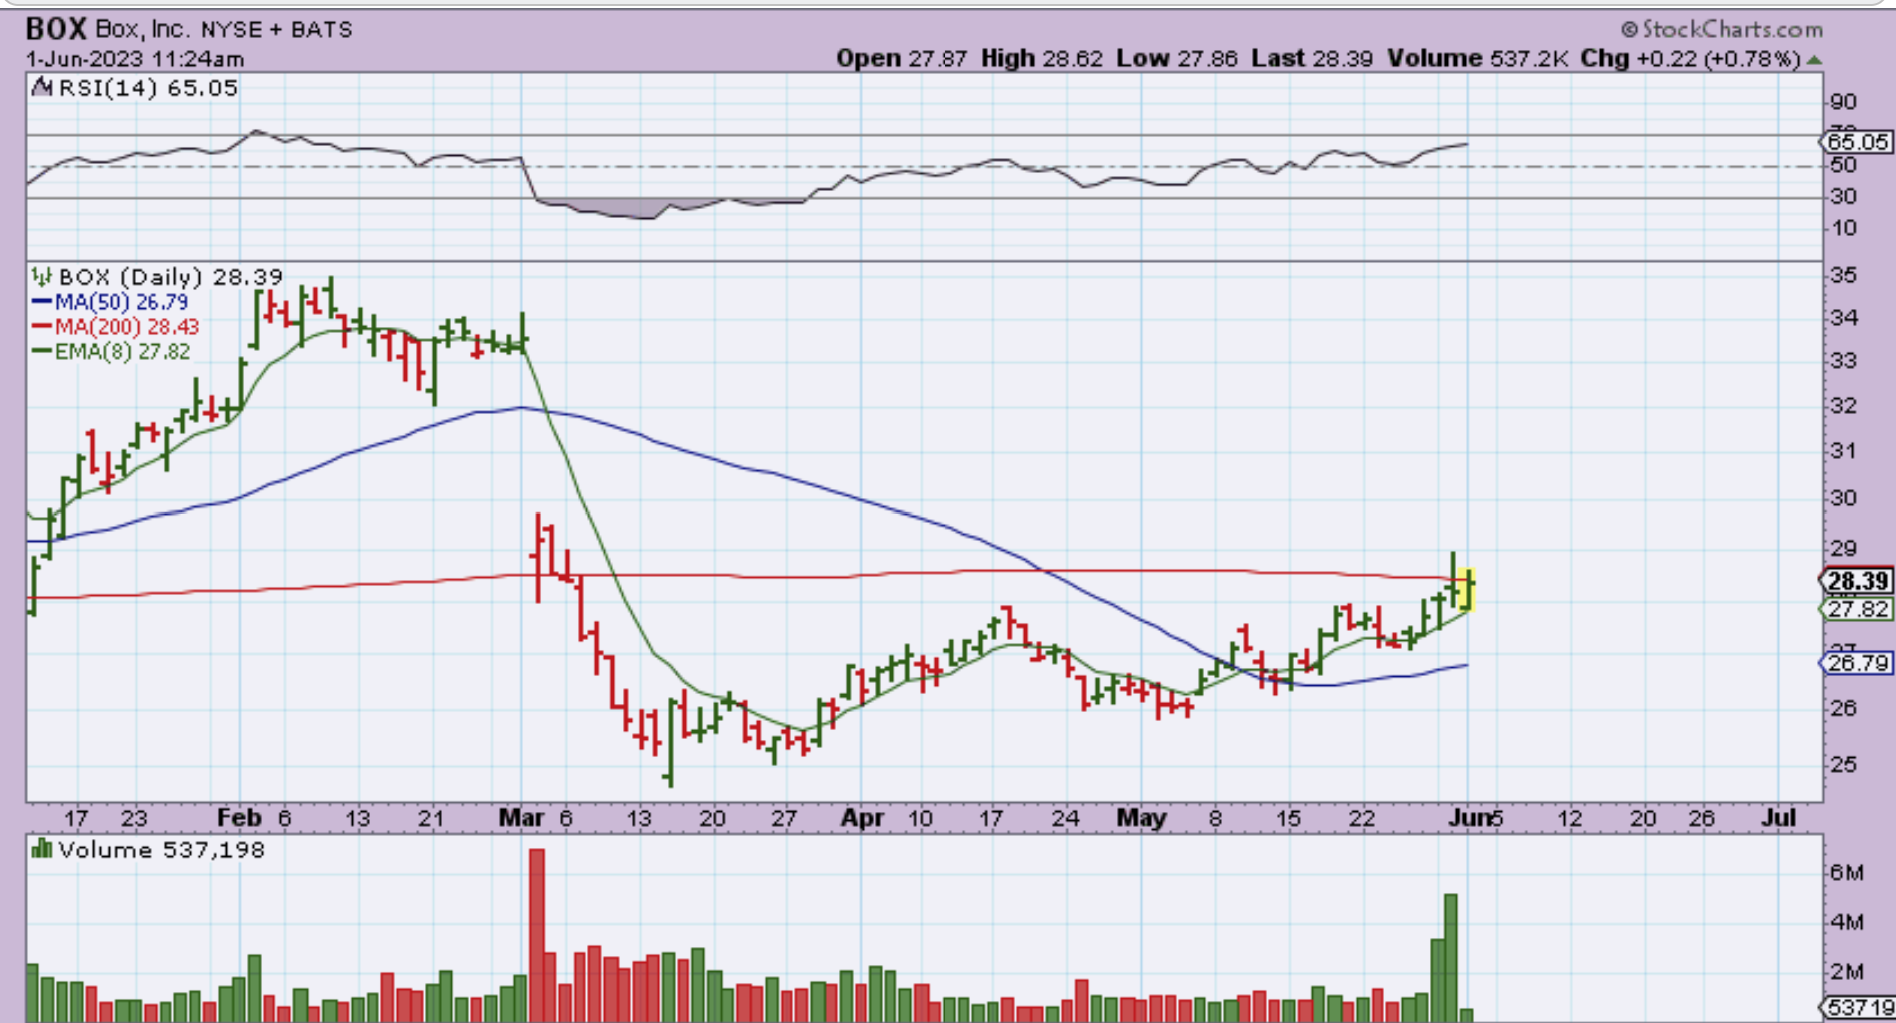This screenshot has height=1023, width=1896.
Task: Click the 65.05 RSI value tag on right axis
Action: 1858,142
